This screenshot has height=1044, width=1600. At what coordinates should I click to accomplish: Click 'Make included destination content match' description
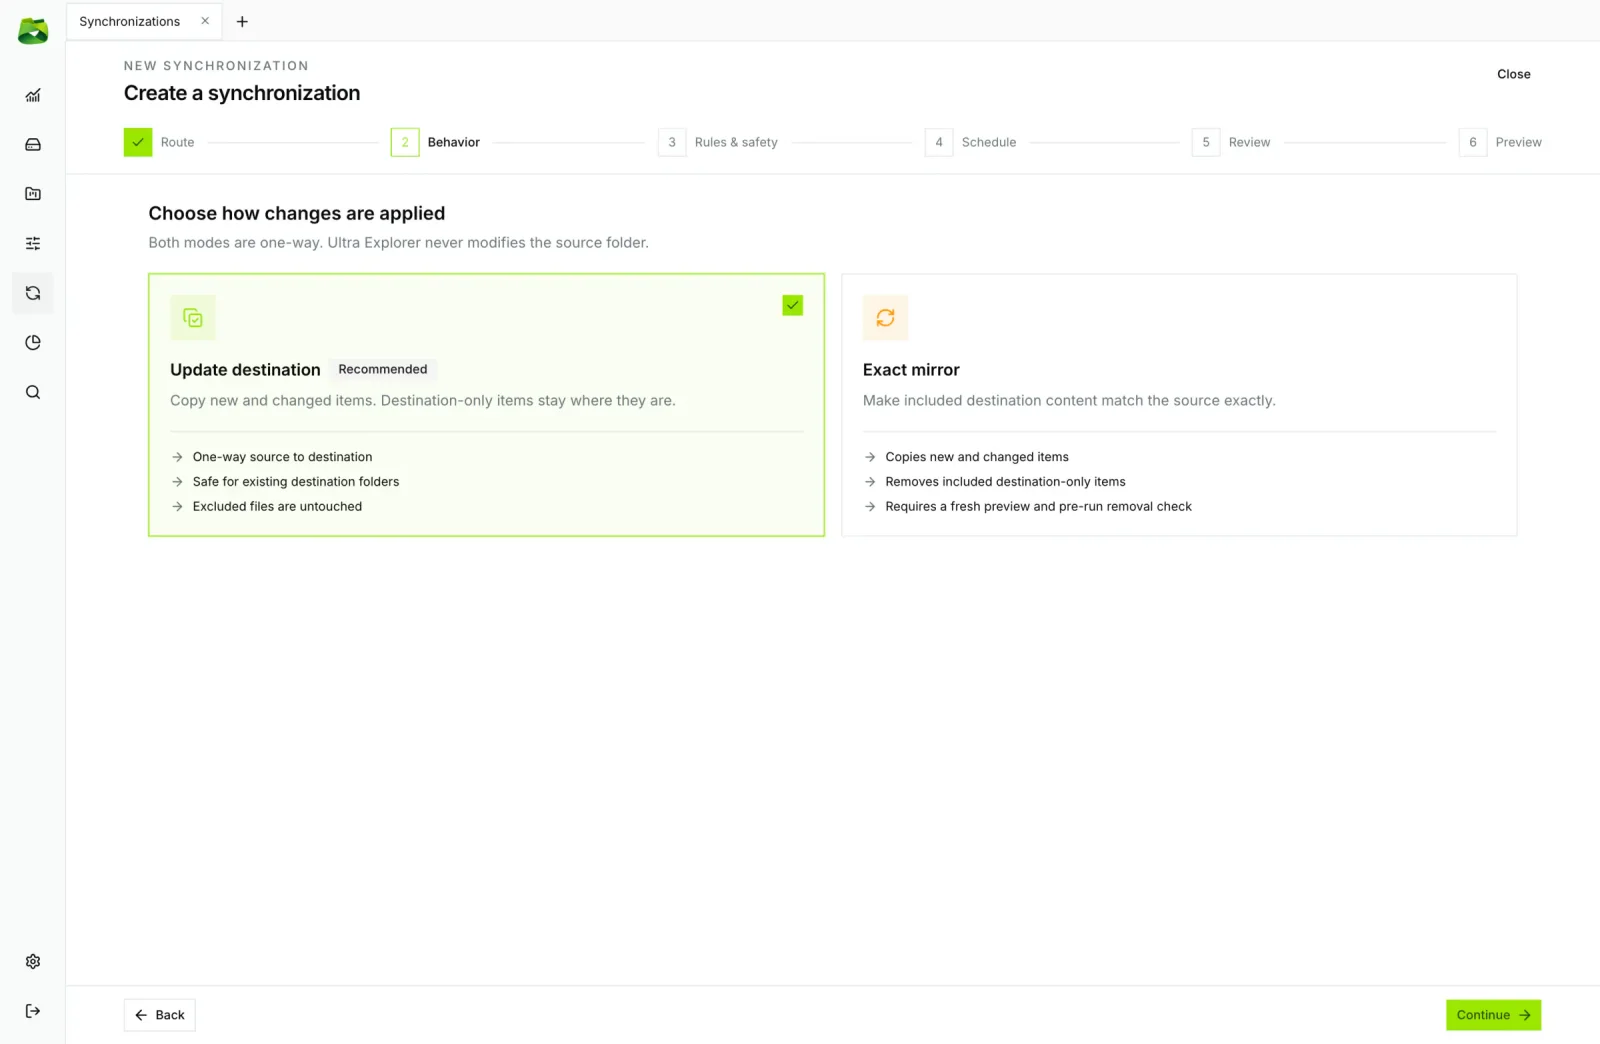pos(1069,400)
